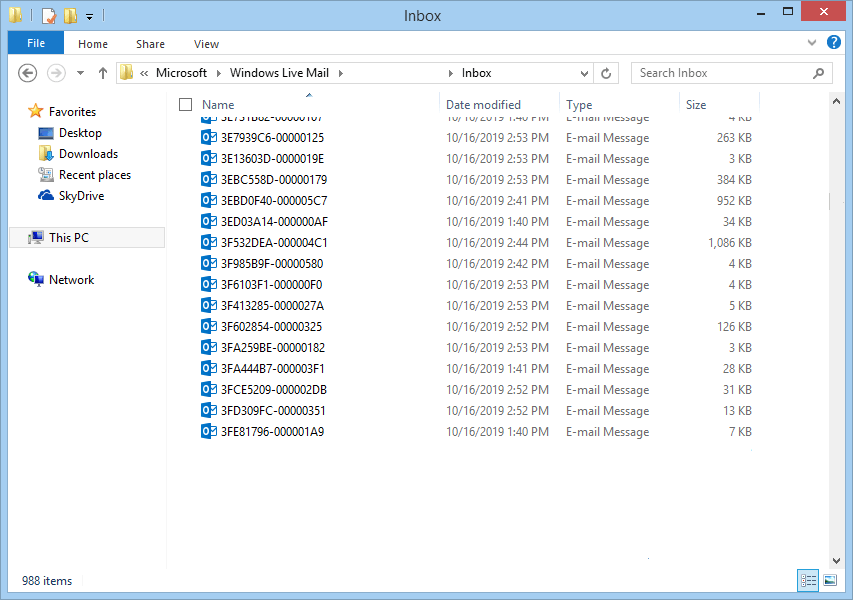853x600 pixels.
Task: Select Network in navigation pane
Action: coord(71,280)
